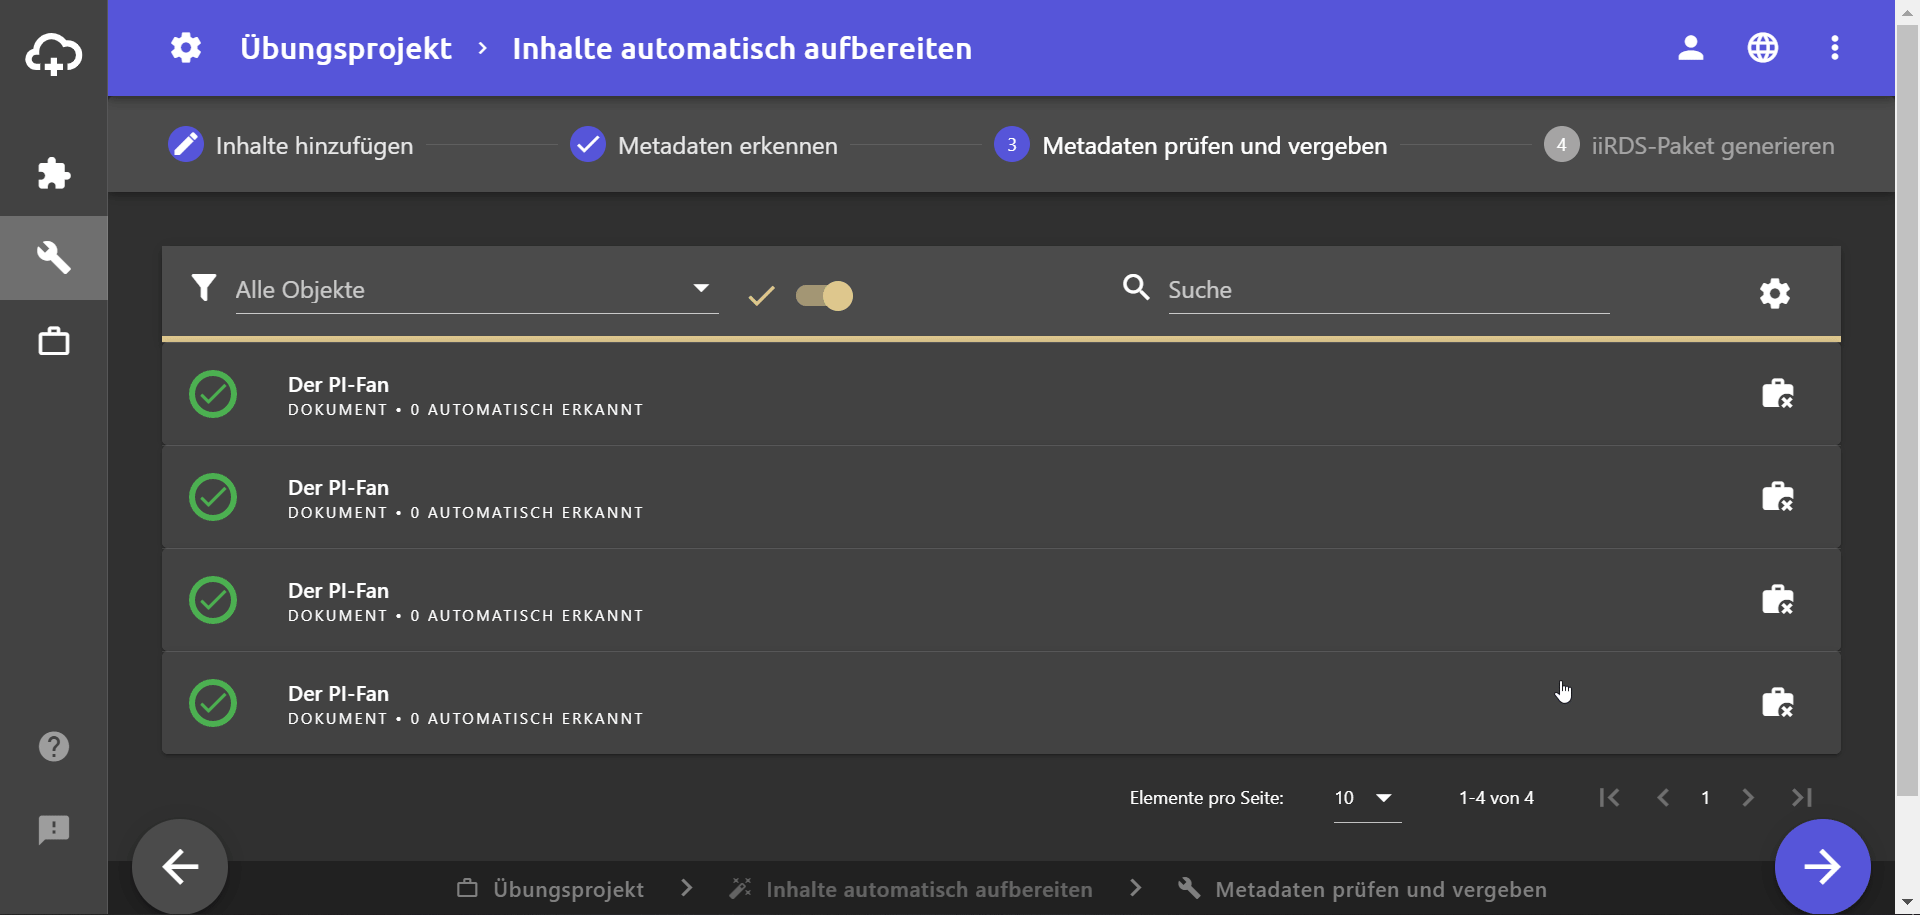Viewport: 1920px width, 915px height.
Task: Go to step Inhalte hinzufügen
Action: 291,145
